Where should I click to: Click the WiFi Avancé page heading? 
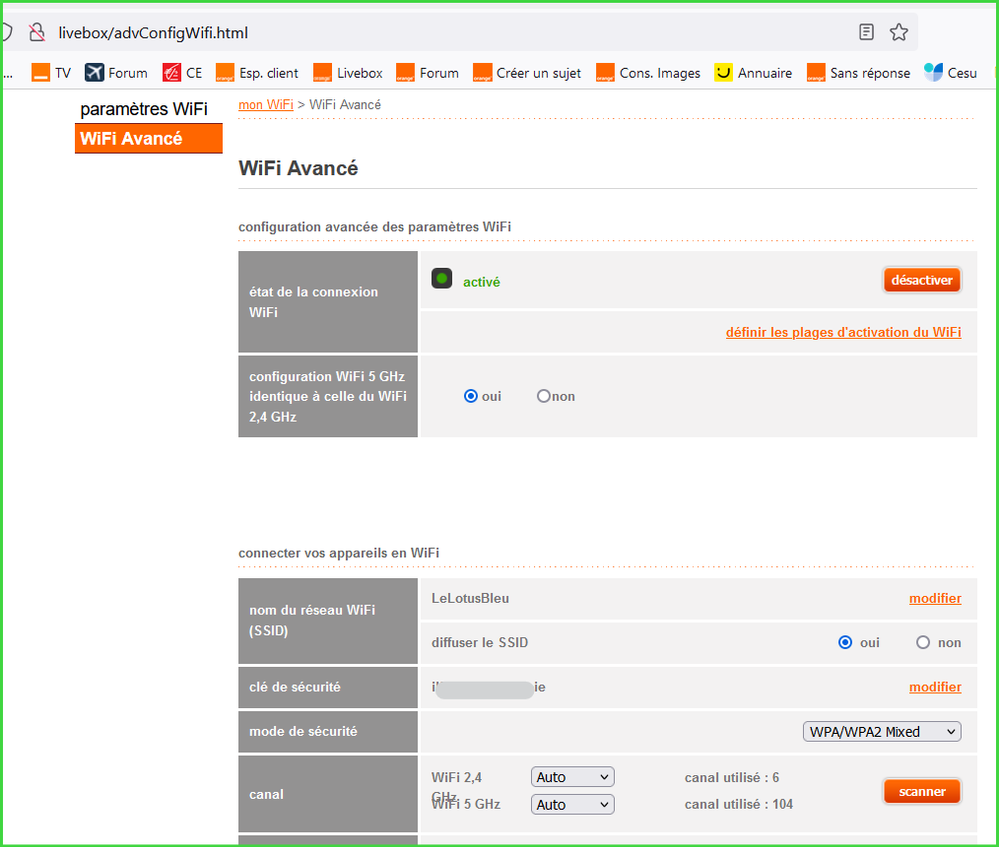click(x=298, y=168)
